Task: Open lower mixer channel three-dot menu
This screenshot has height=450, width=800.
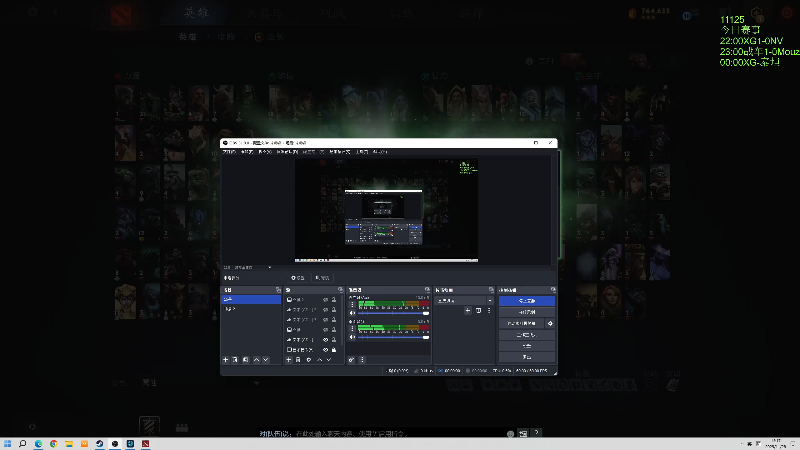Action: click(x=352, y=329)
